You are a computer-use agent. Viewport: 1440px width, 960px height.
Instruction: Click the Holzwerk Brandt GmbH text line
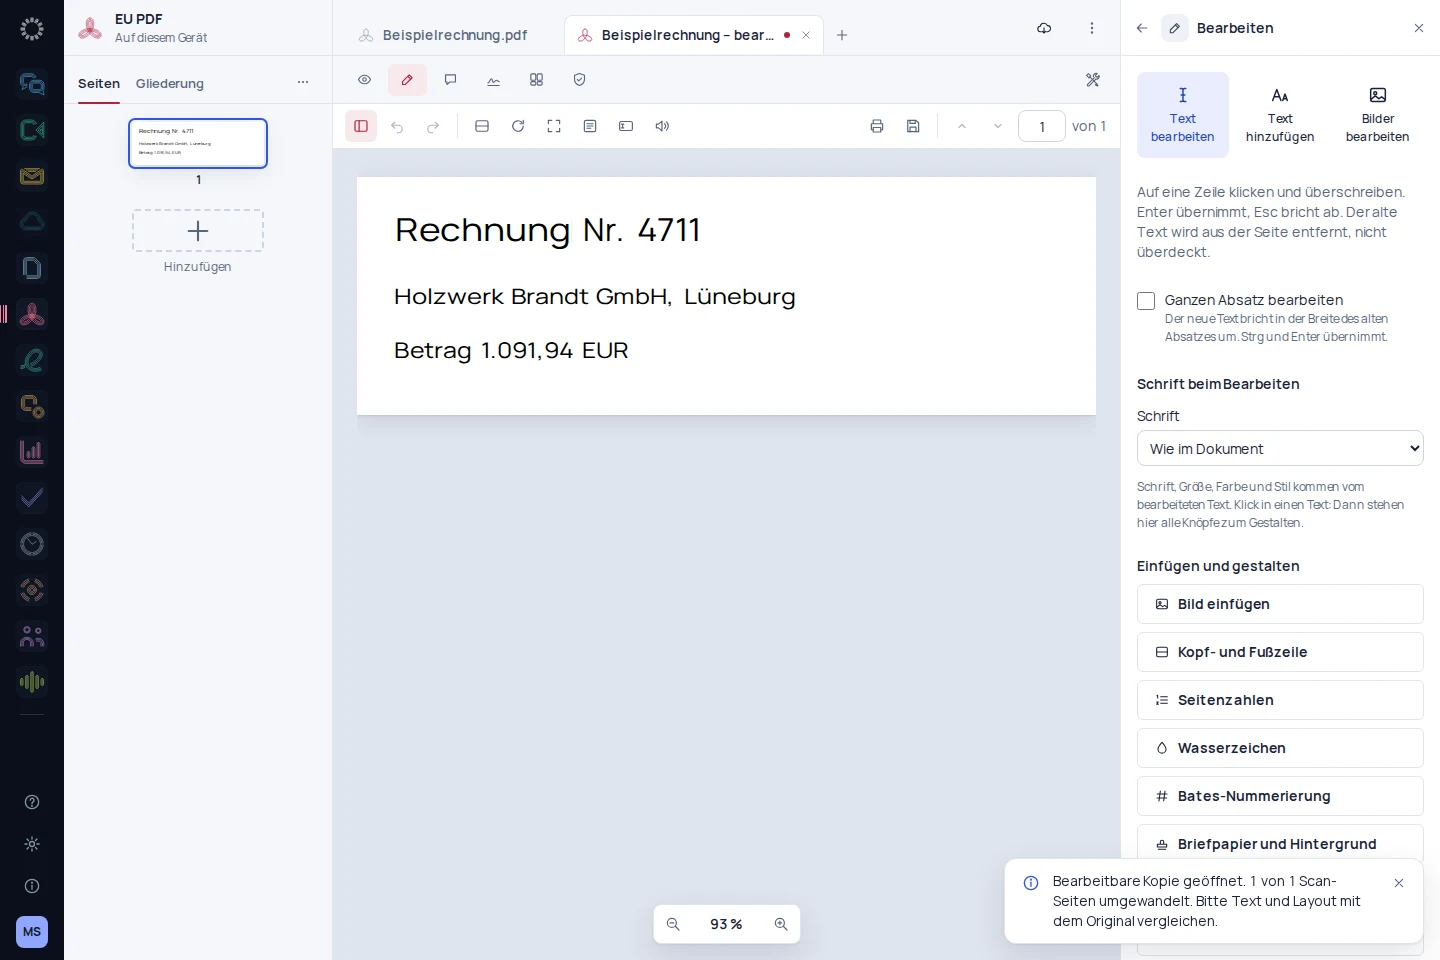click(x=595, y=297)
